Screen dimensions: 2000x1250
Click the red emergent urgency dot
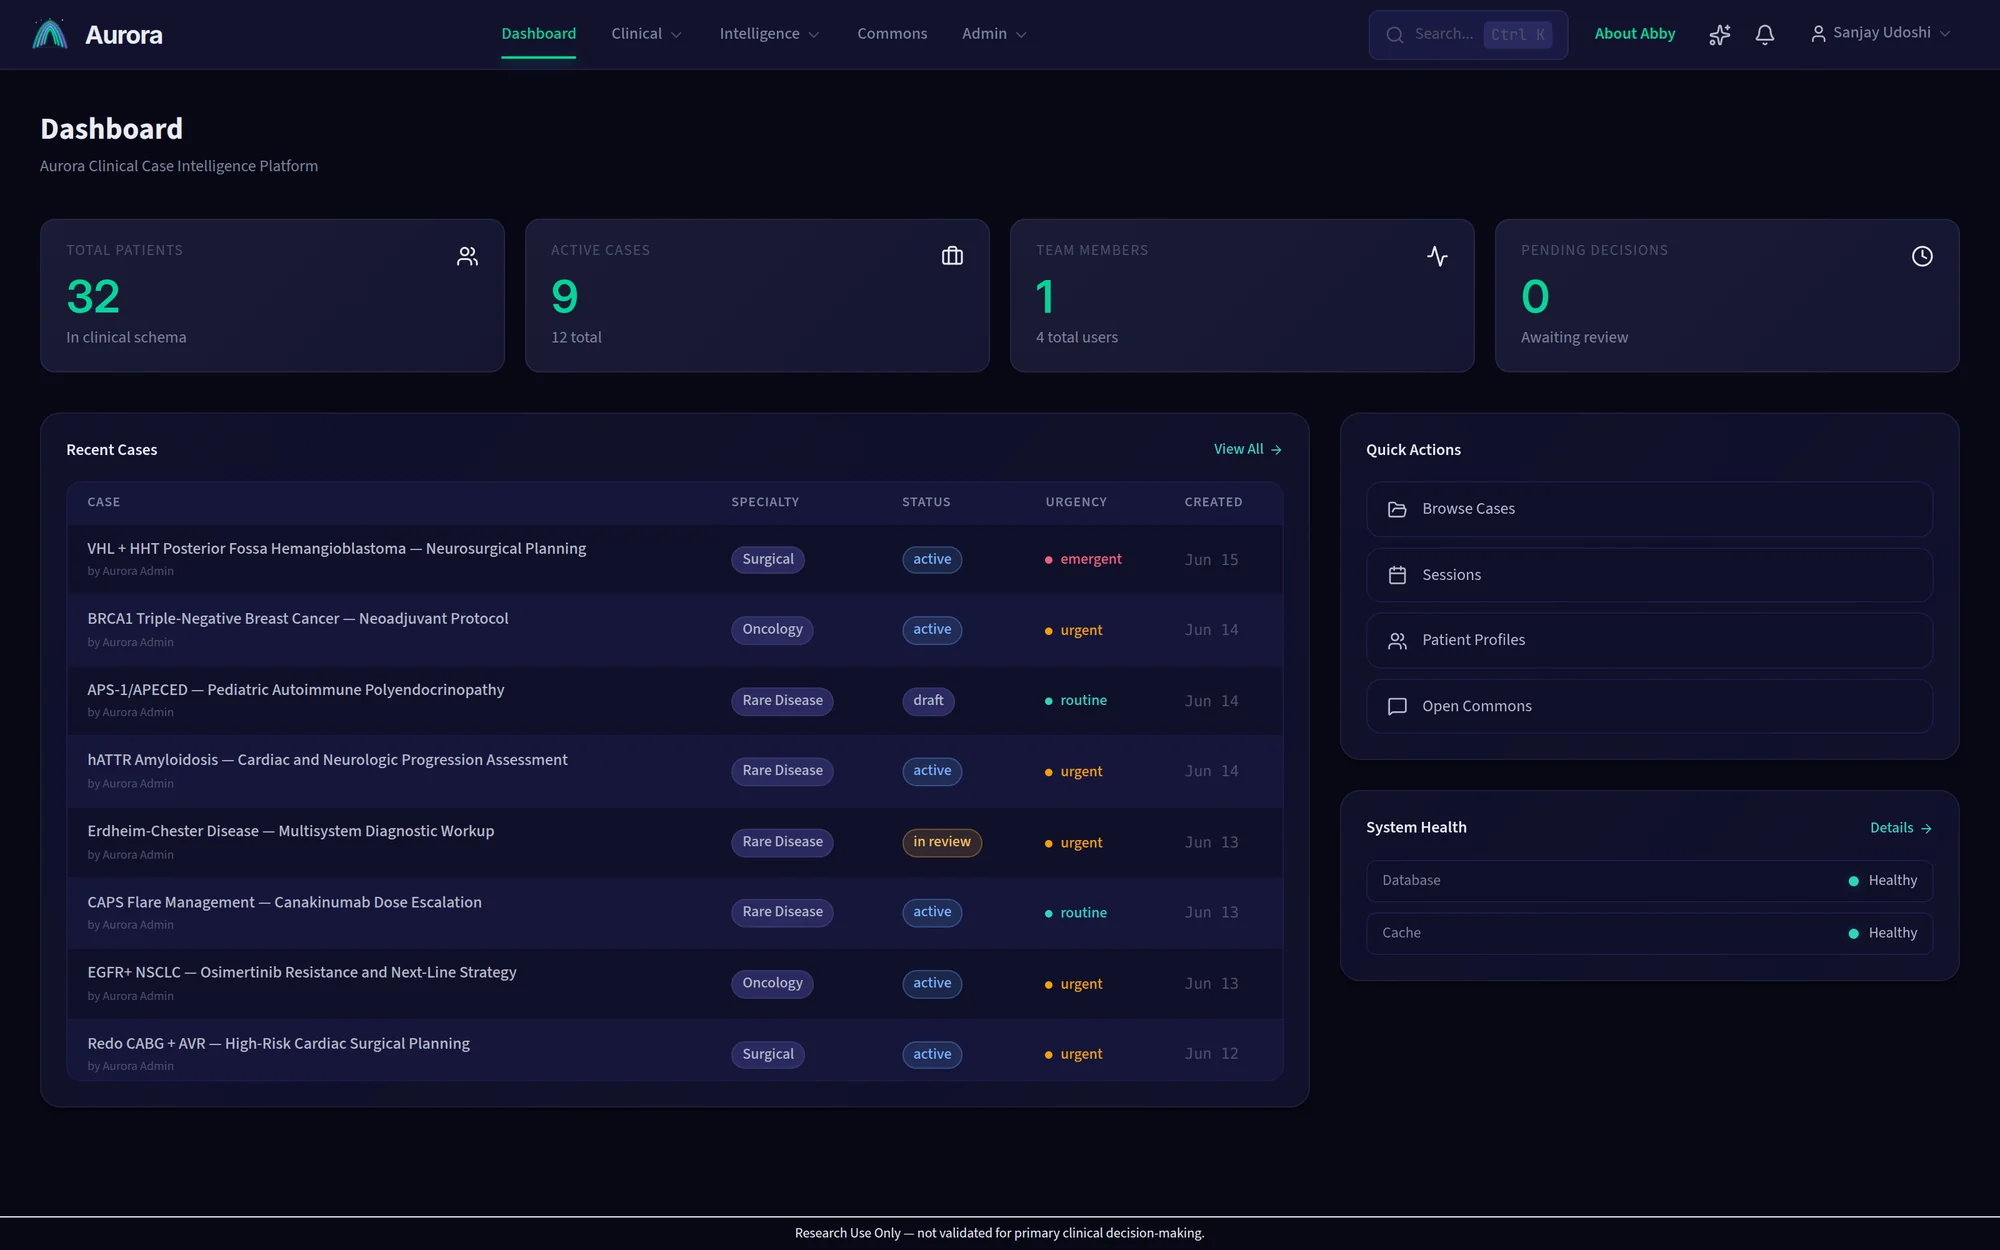click(x=1048, y=560)
